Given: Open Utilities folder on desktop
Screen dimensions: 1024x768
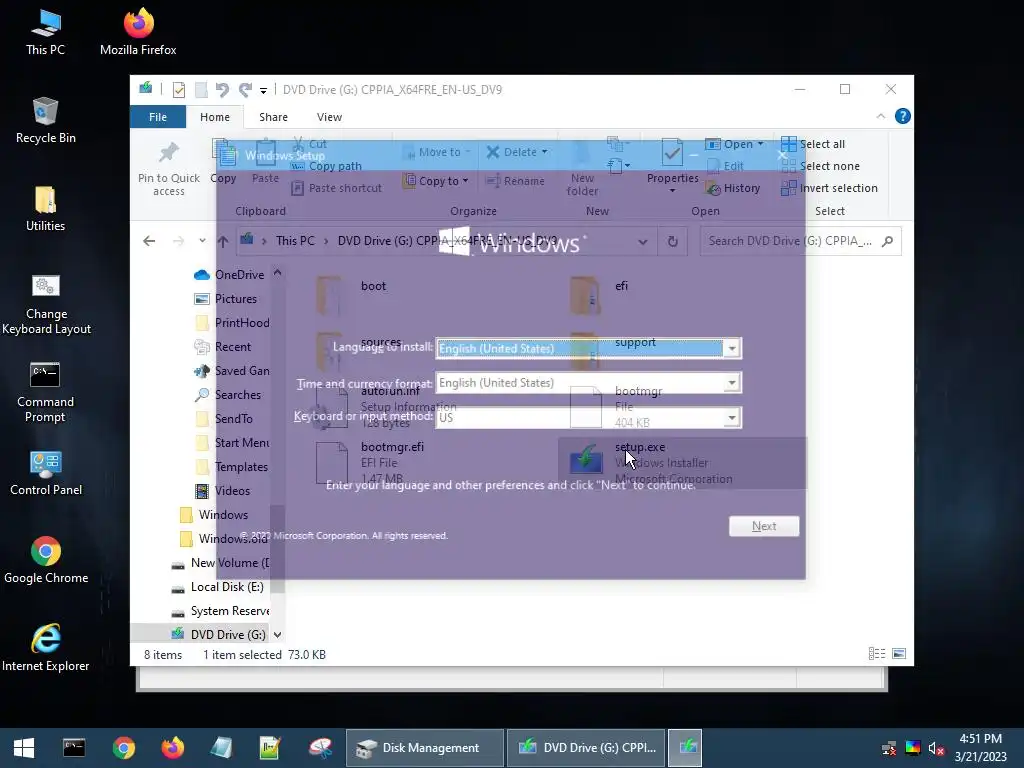Looking at the screenshot, I should point(45,209).
